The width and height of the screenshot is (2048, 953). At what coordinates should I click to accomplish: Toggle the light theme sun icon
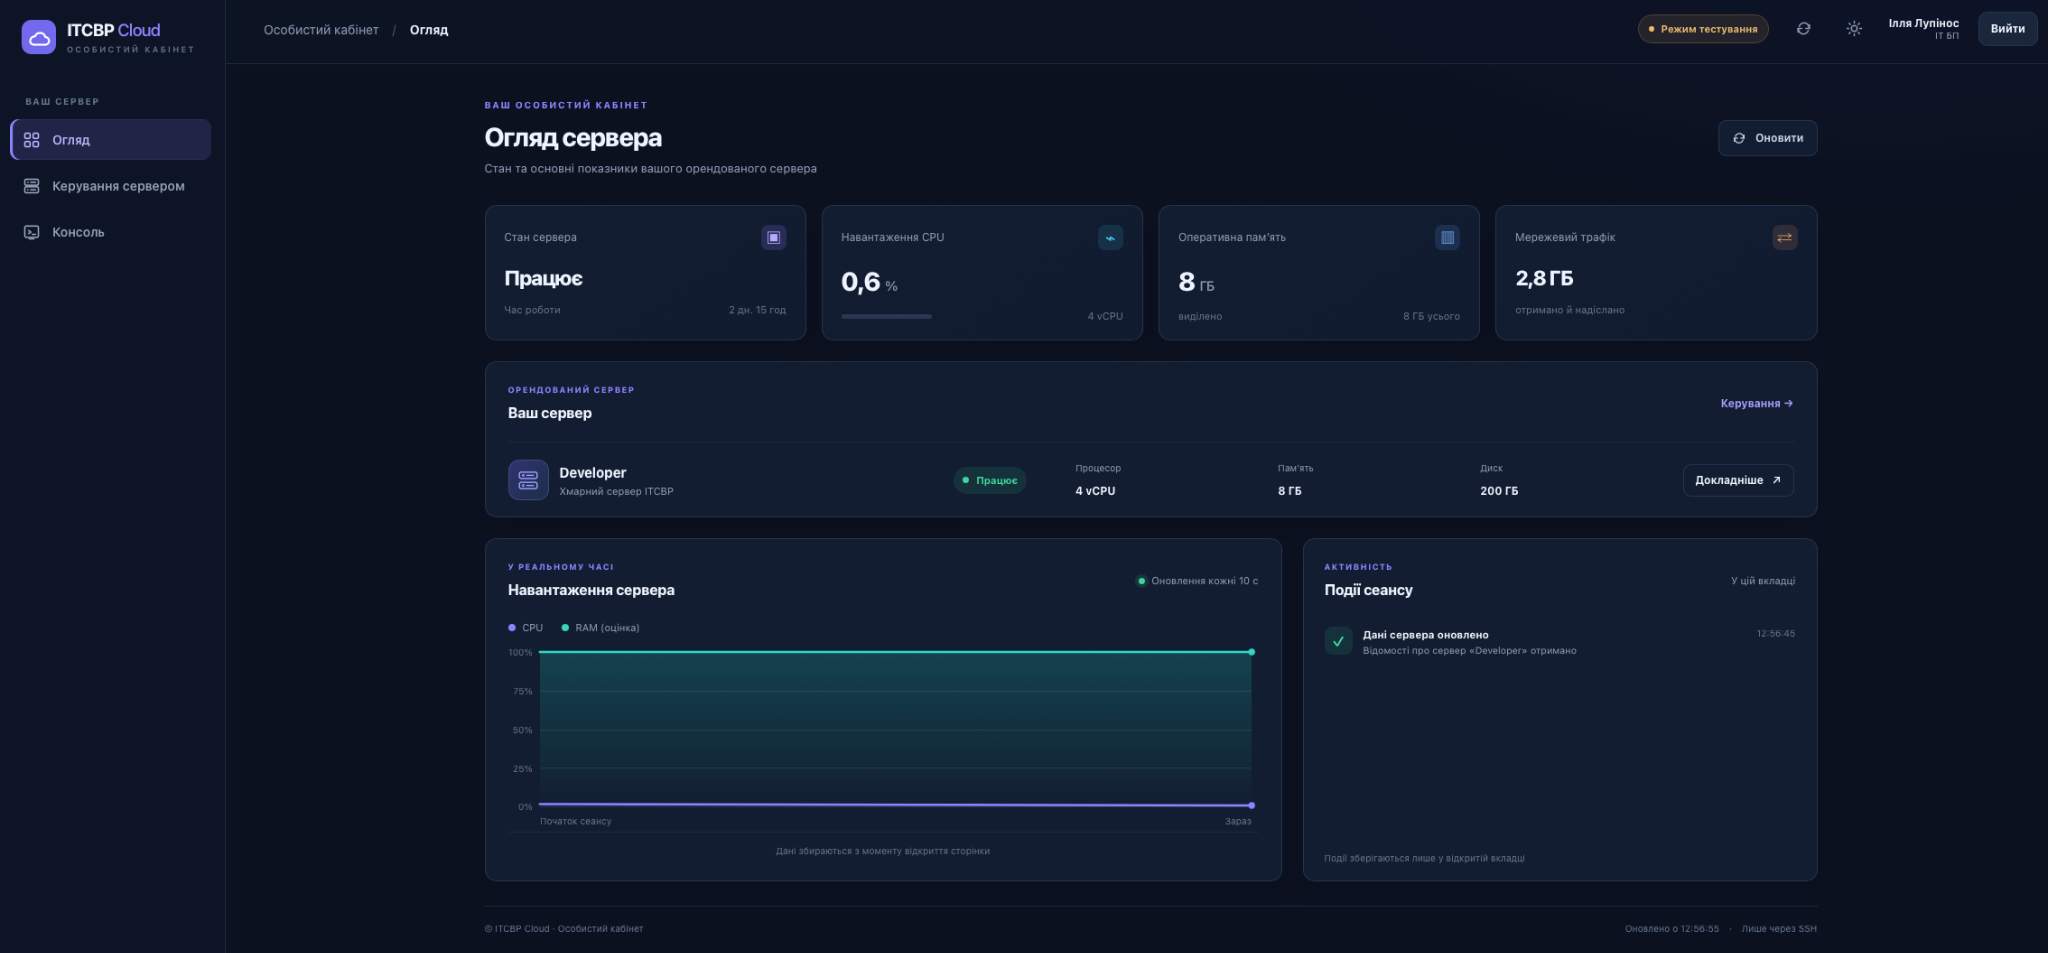click(x=1854, y=29)
